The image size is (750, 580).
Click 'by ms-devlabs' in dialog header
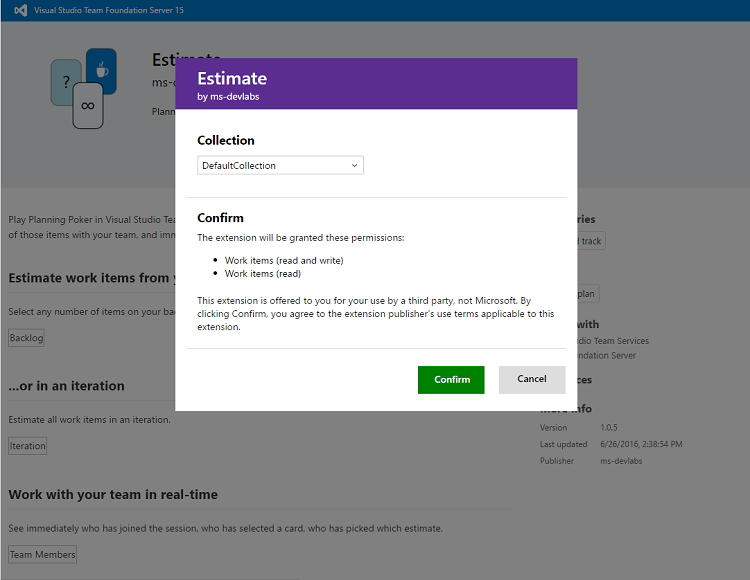click(228, 97)
